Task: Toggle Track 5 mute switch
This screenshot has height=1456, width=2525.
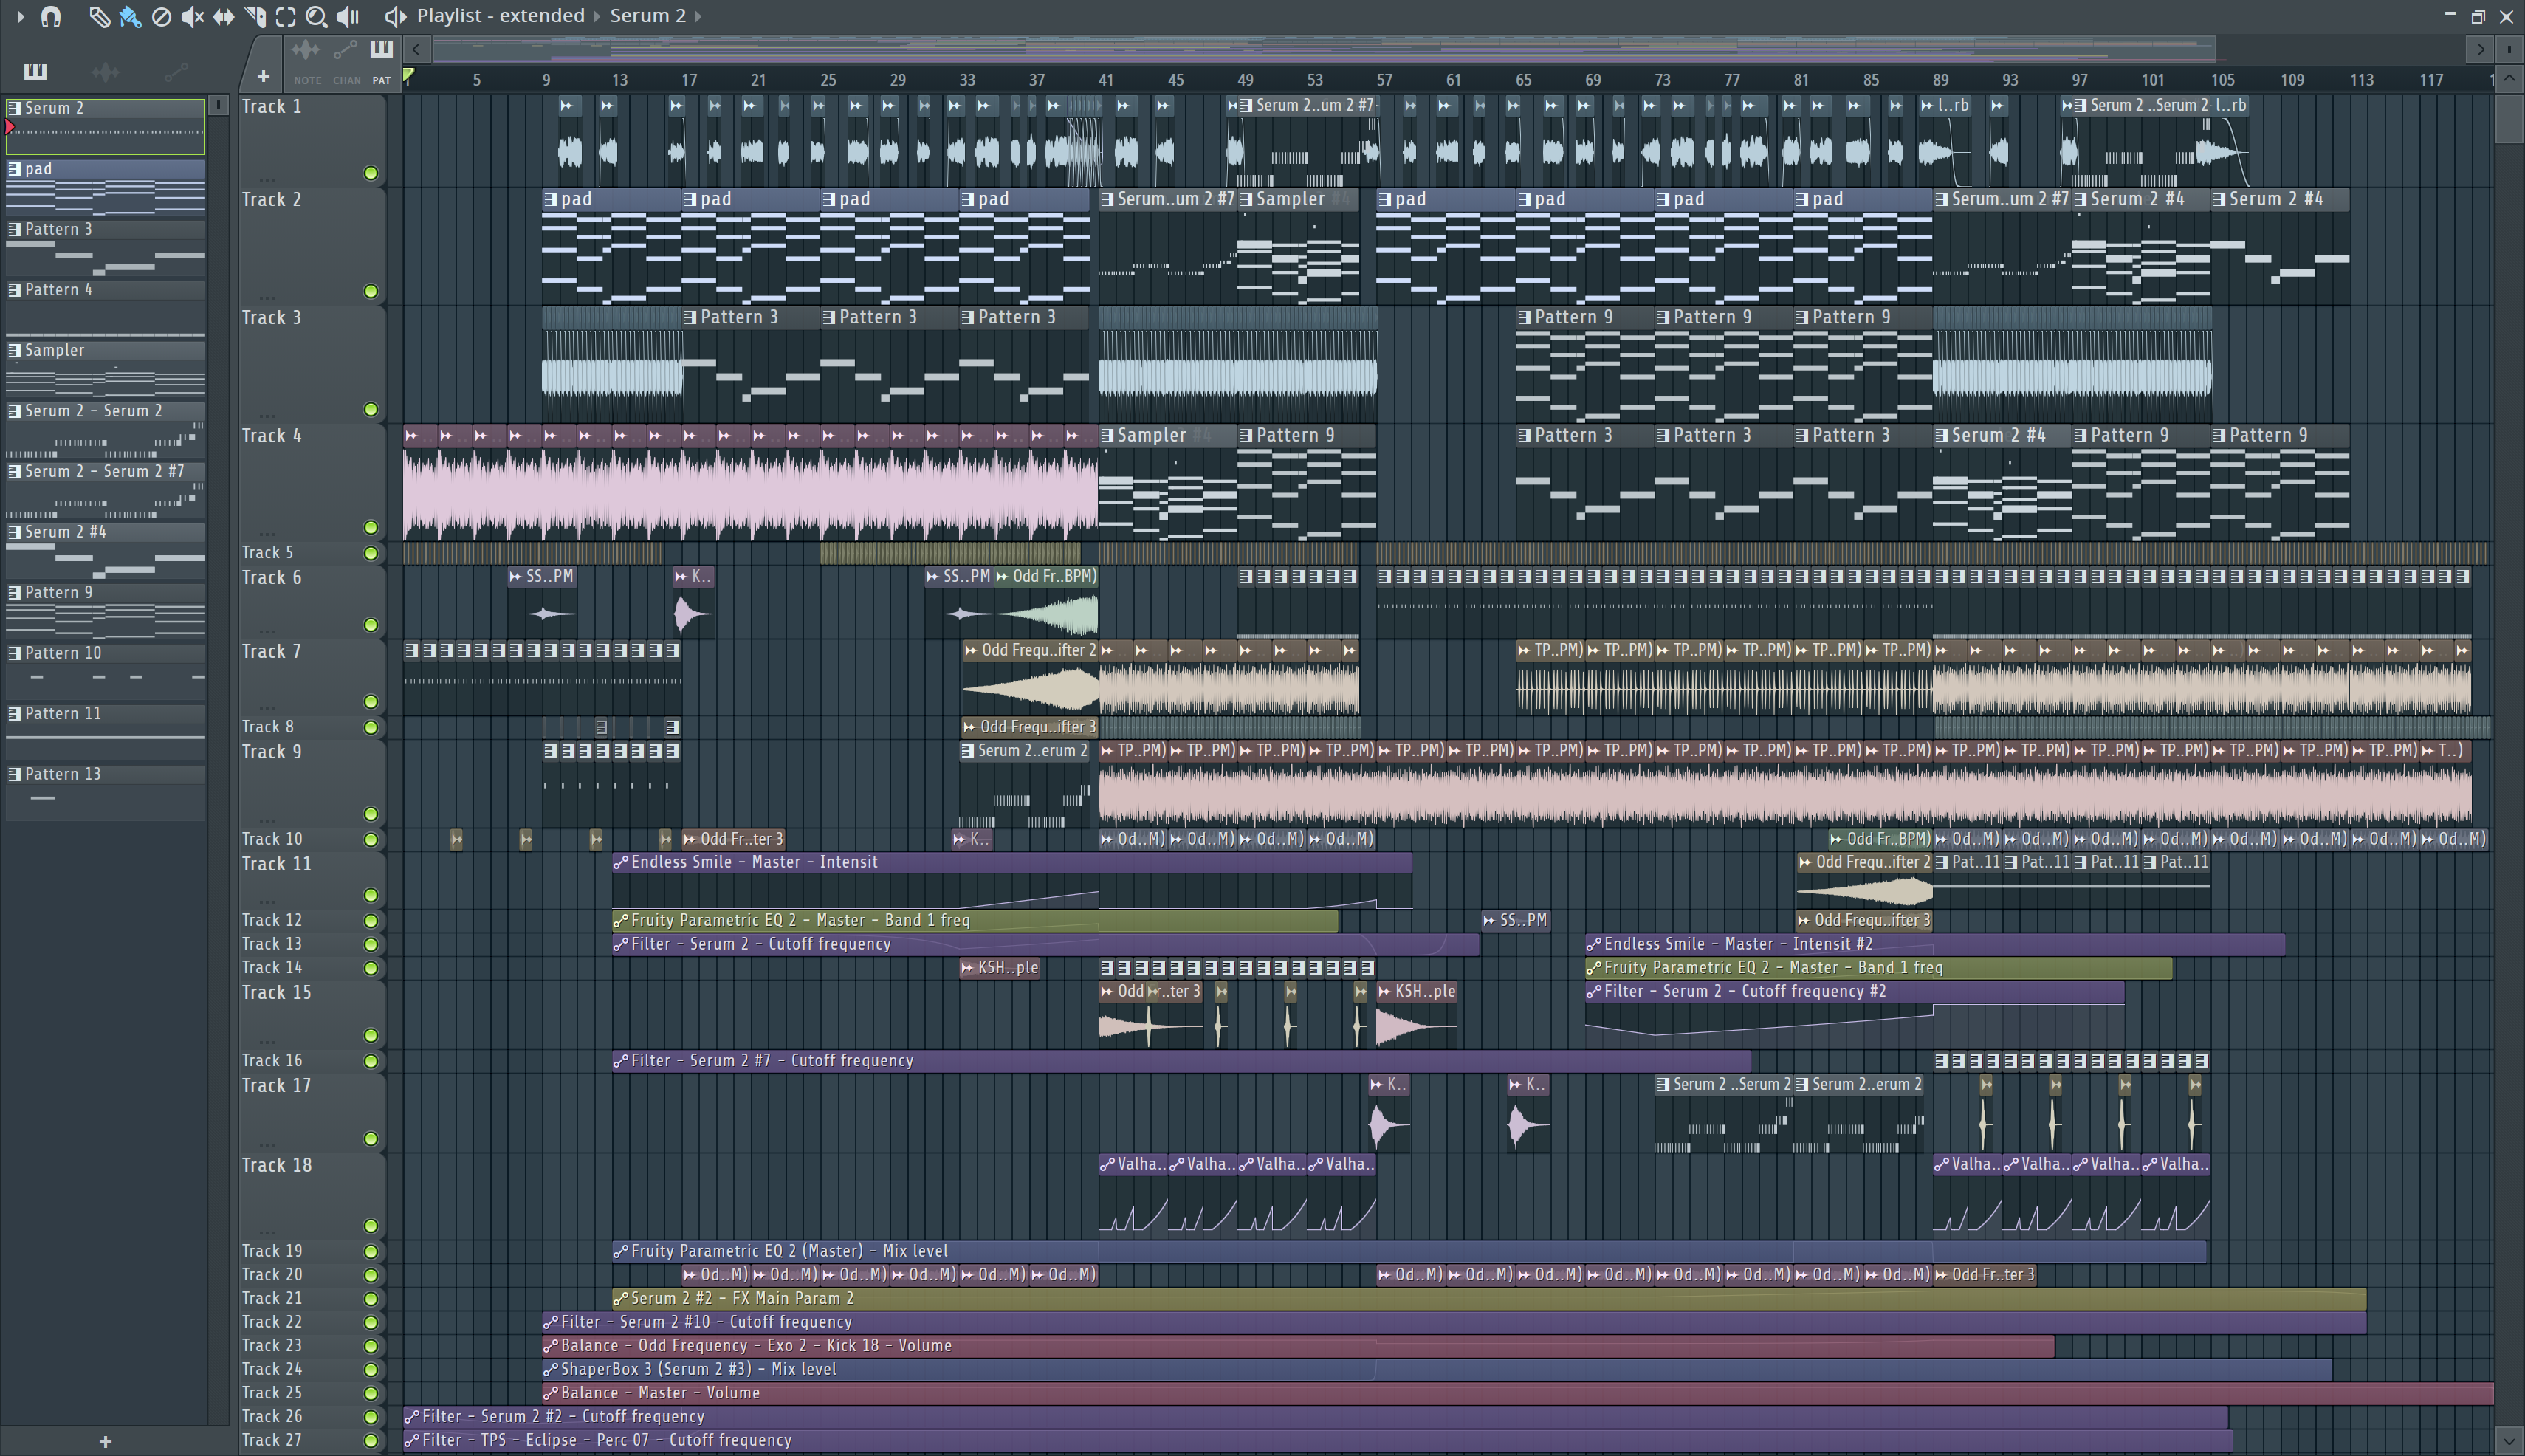Action: tap(371, 553)
